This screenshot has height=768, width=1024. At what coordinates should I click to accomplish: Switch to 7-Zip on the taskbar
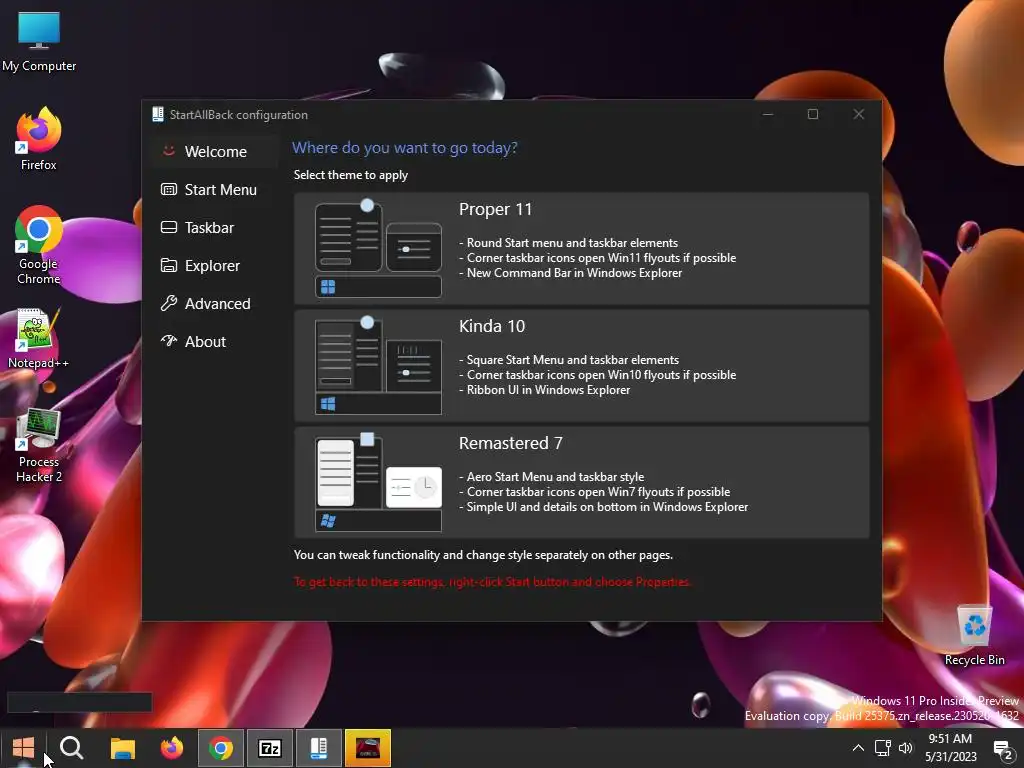pyautogui.click(x=270, y=748)
